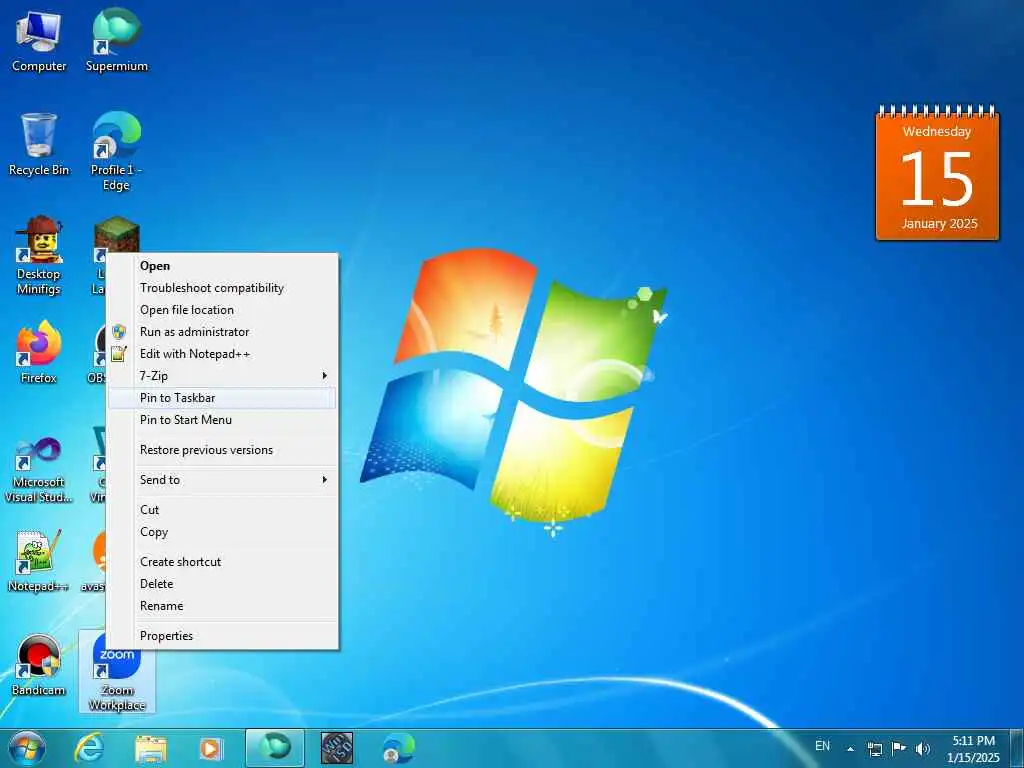Open the network tray icon
Viewport: 1024px width, 768px height.
(874, 748)
